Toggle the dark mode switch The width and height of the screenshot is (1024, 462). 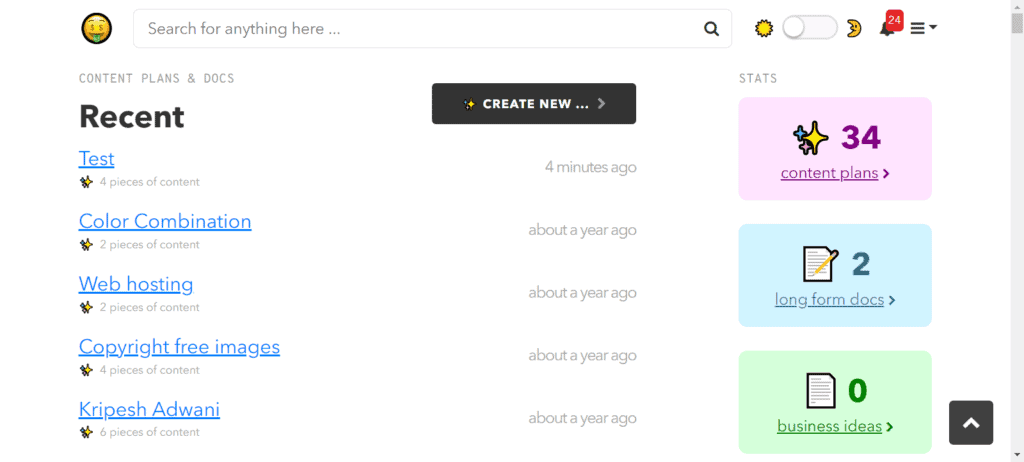coord(809,28)
